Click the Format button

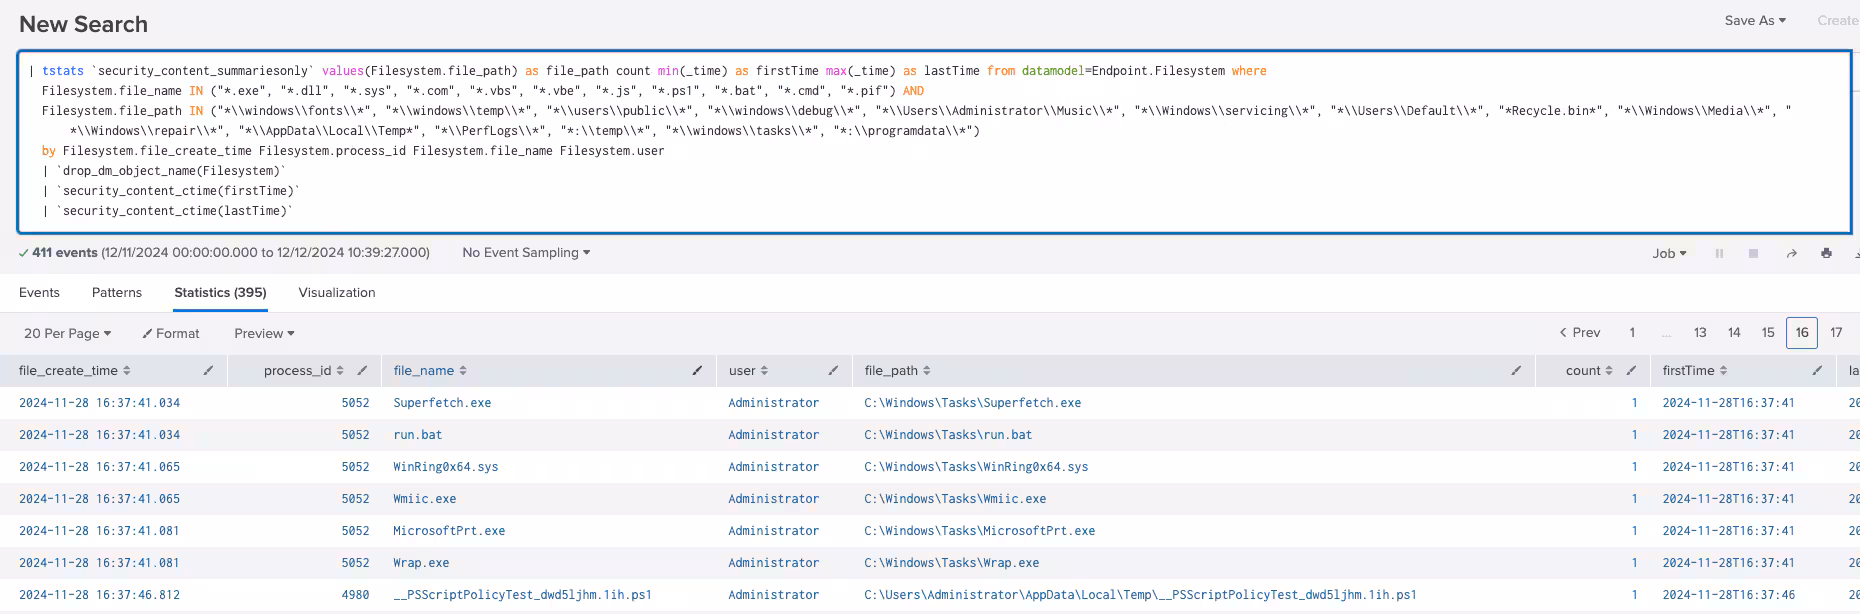[171, 334]
